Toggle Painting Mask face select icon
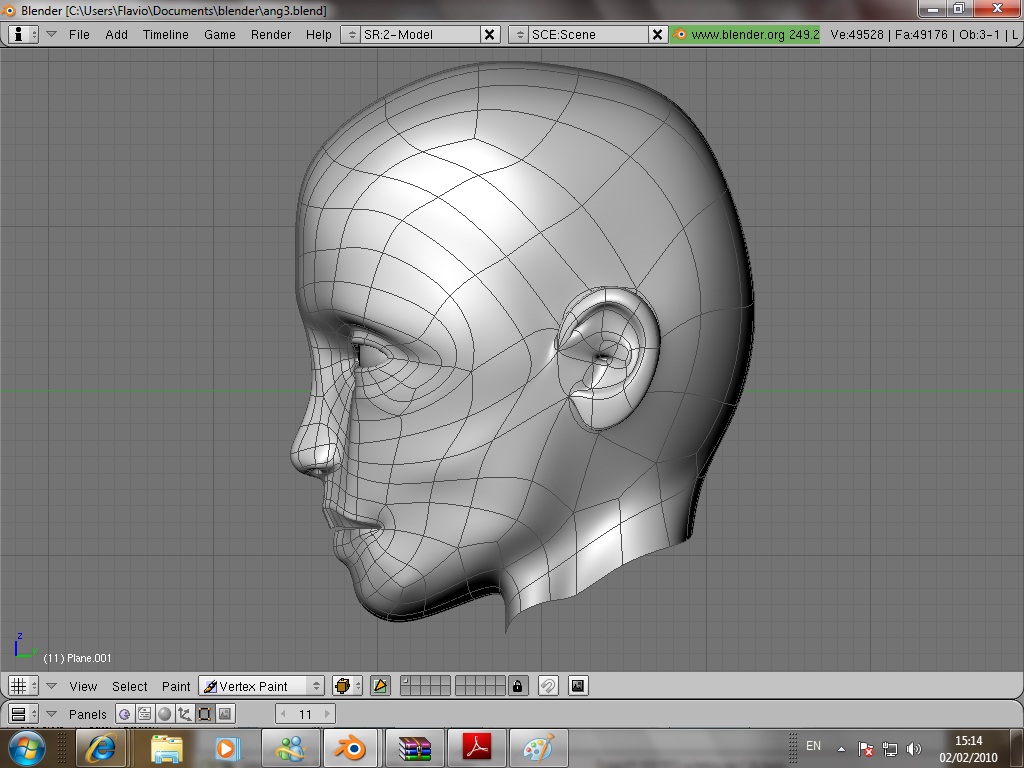 (380, 686)
